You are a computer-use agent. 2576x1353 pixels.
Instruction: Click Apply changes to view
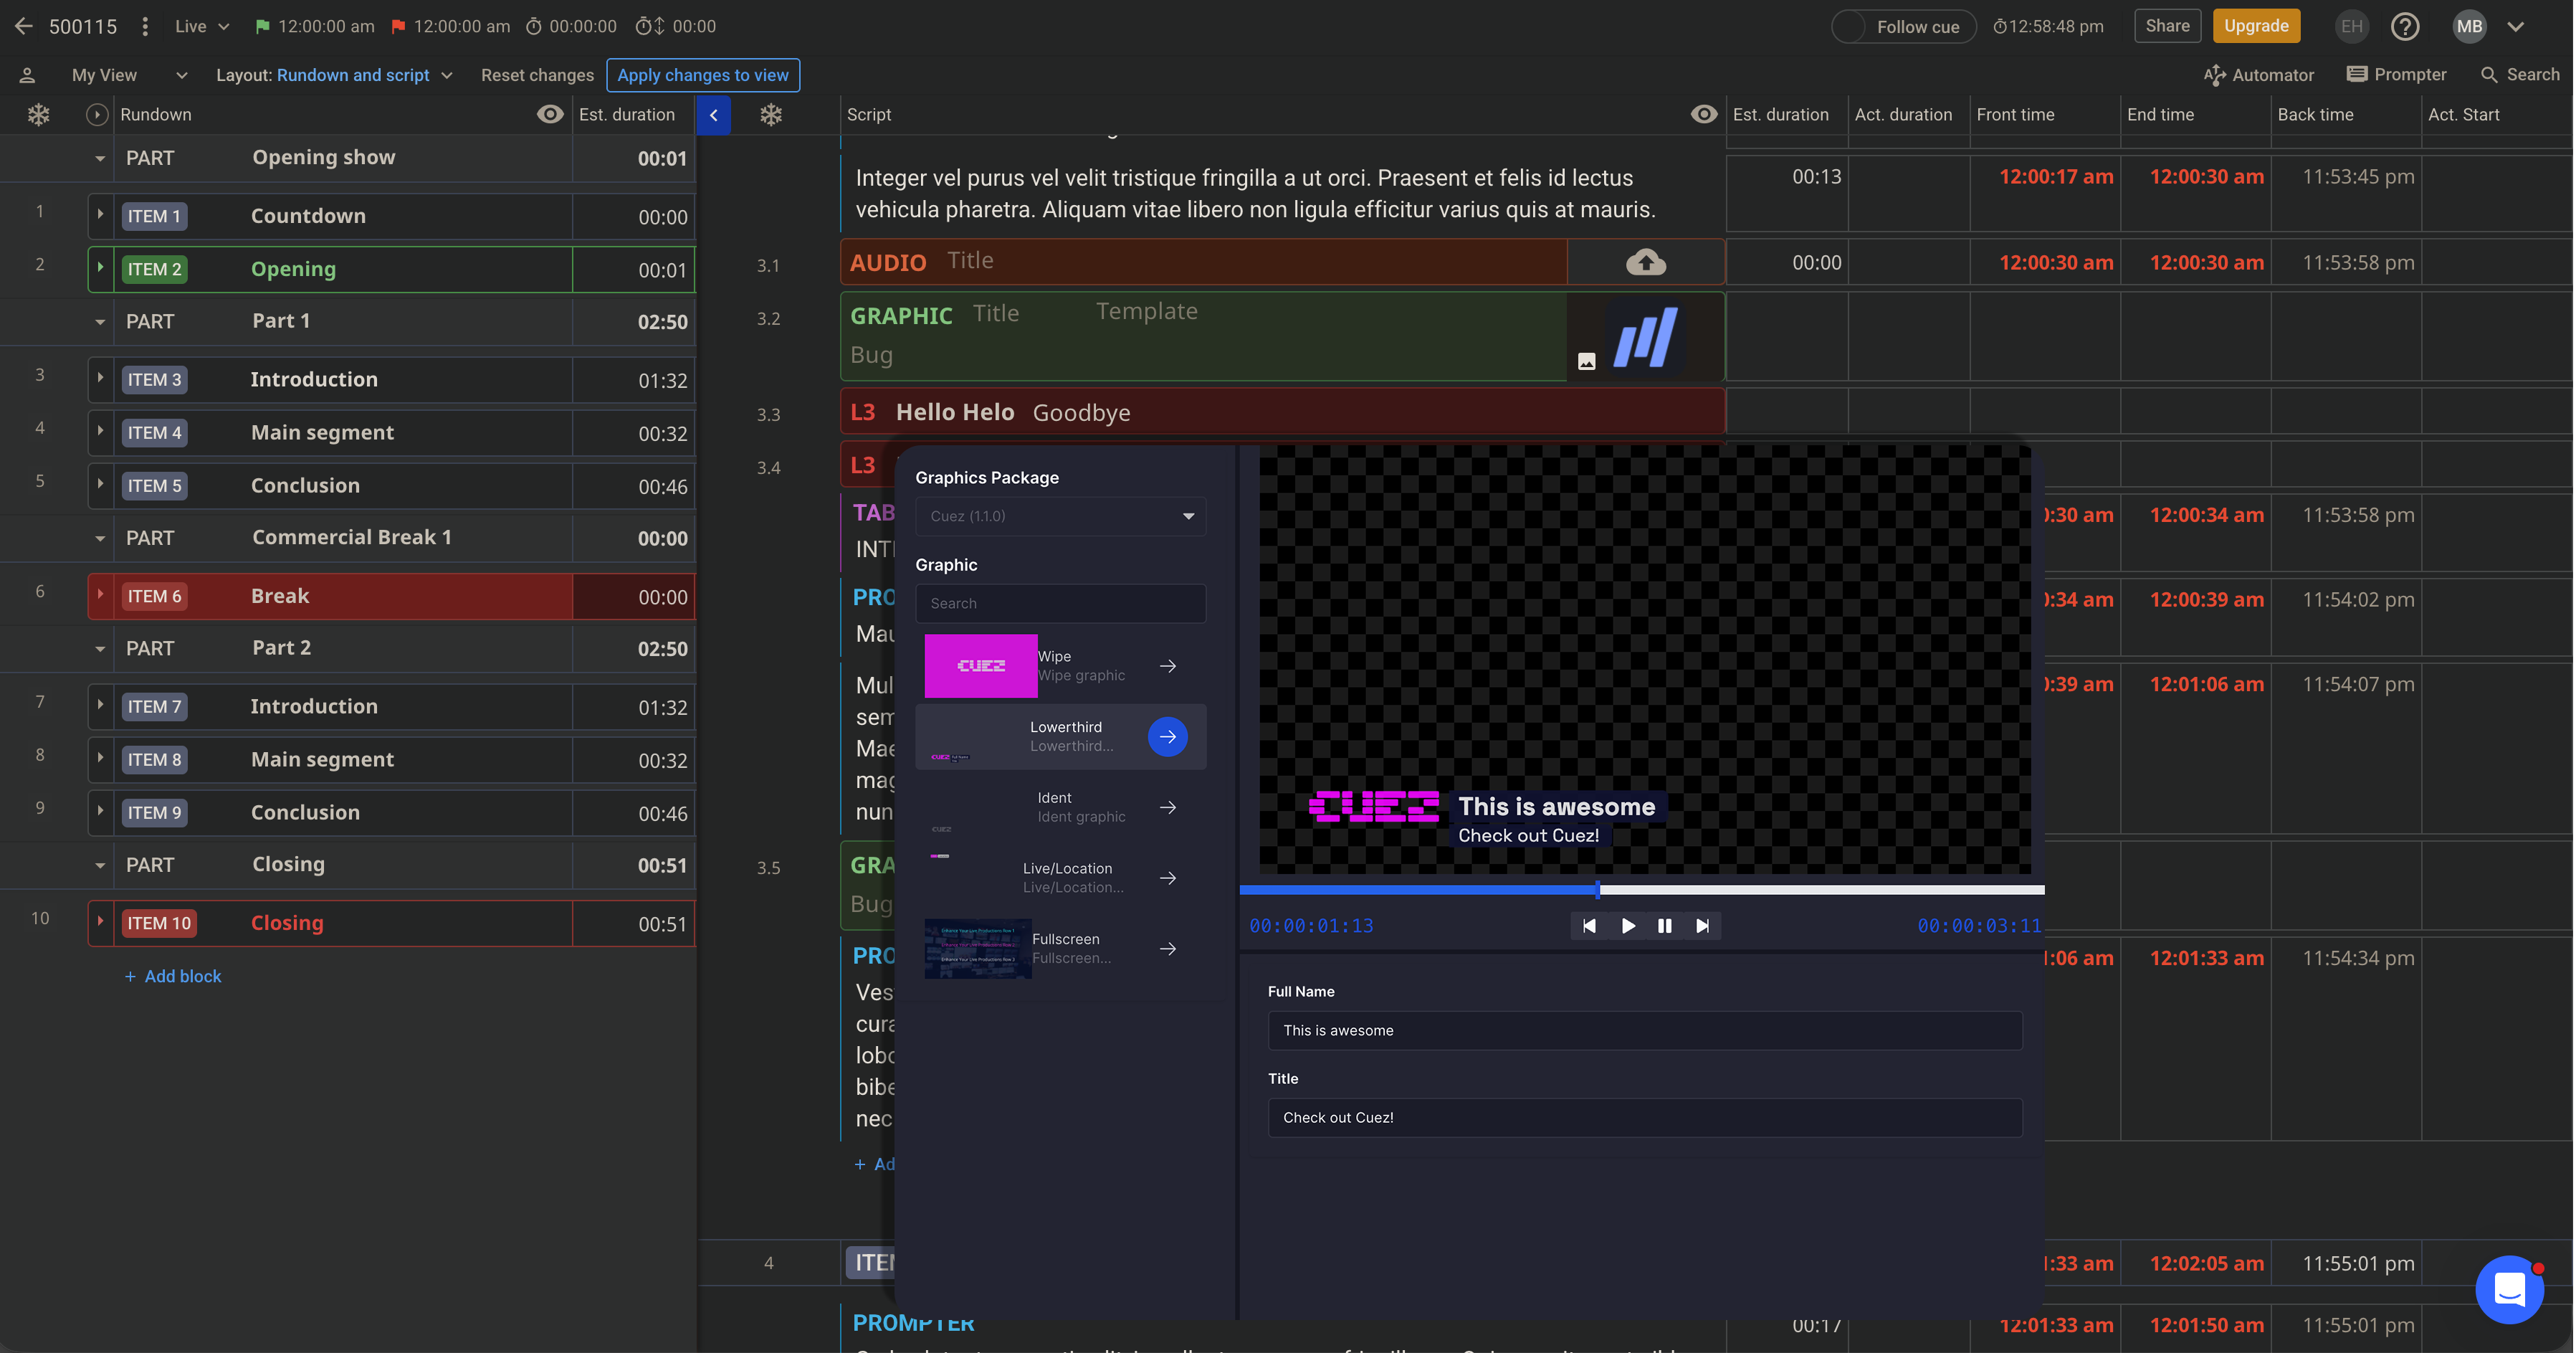[x=703, y=75]
